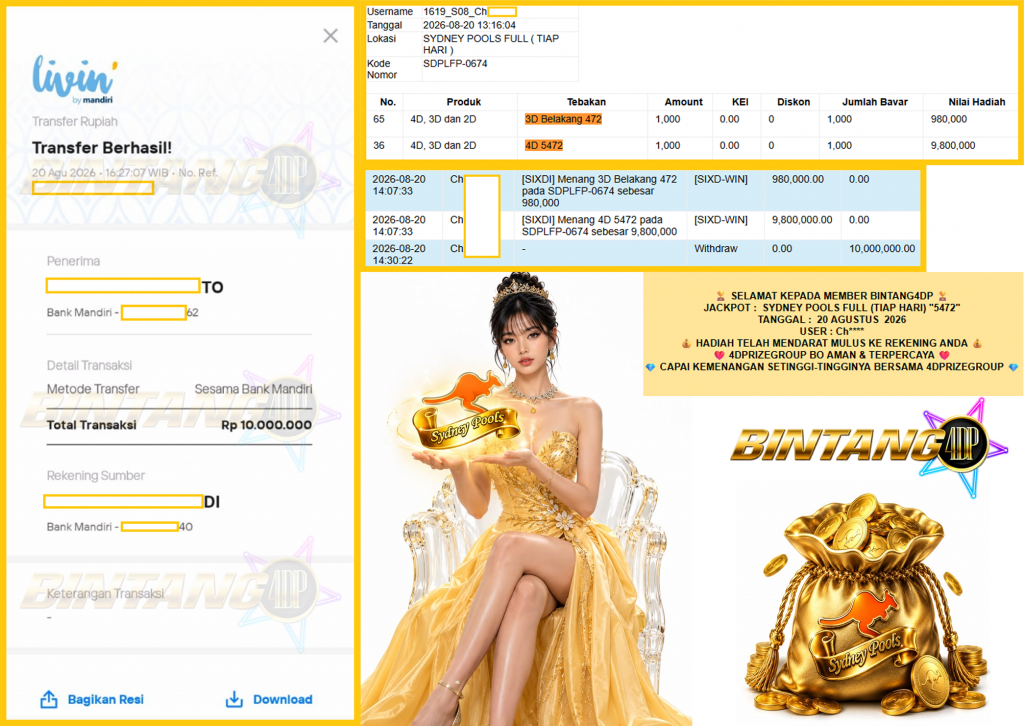Select the Transfer Berhasil! heading

click(102, 148)
